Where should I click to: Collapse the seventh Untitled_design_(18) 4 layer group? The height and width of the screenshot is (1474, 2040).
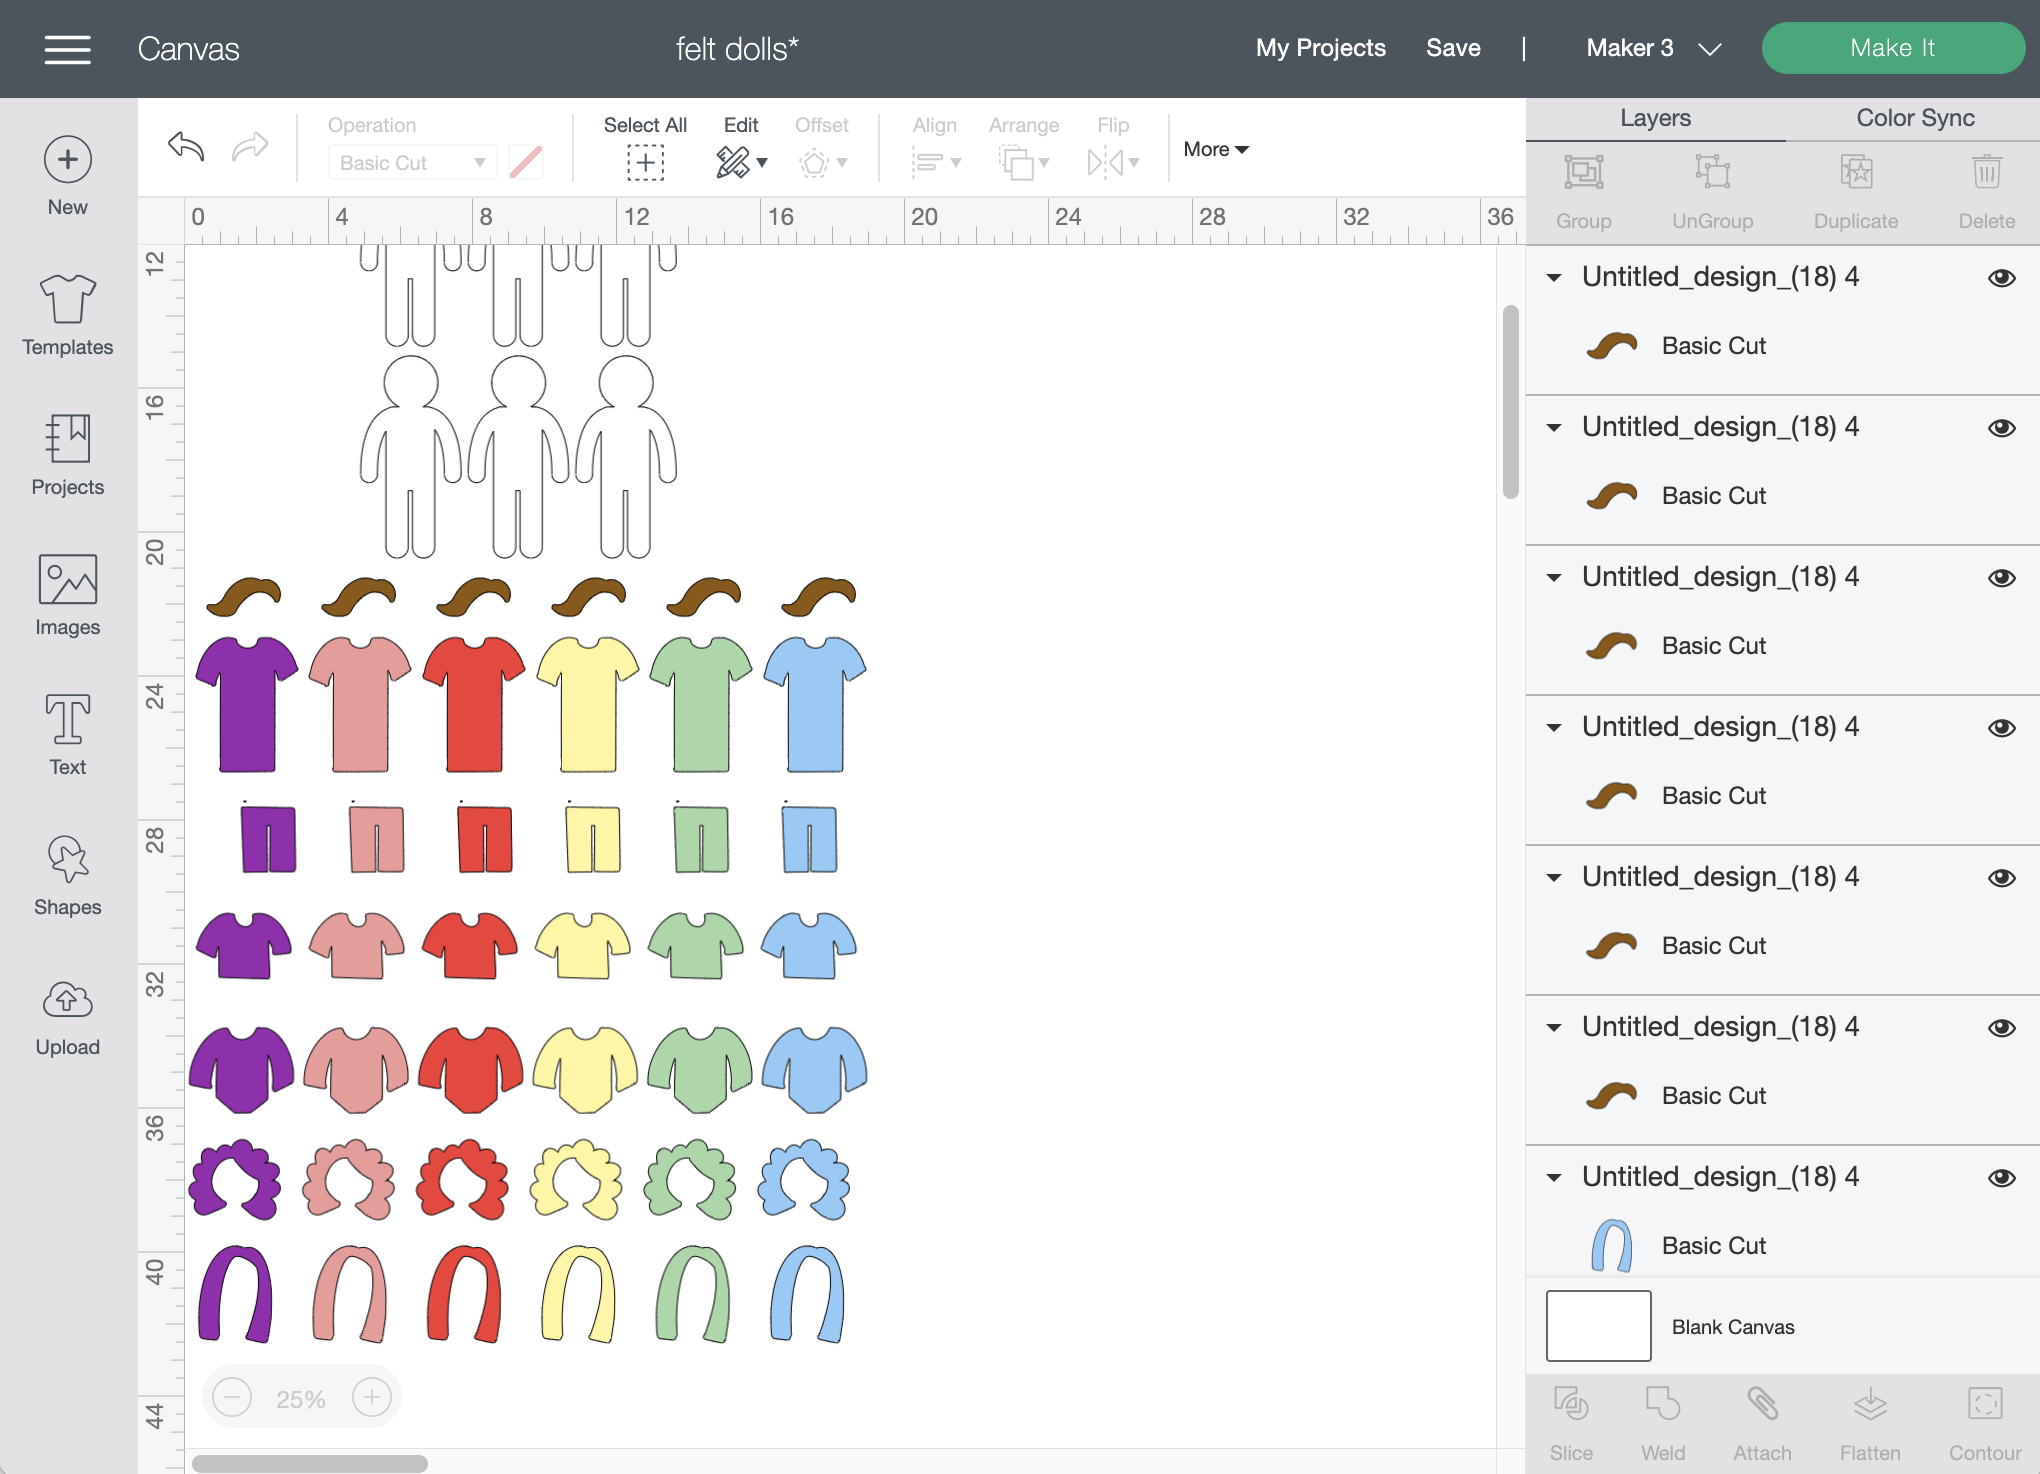(1554, 1178)
